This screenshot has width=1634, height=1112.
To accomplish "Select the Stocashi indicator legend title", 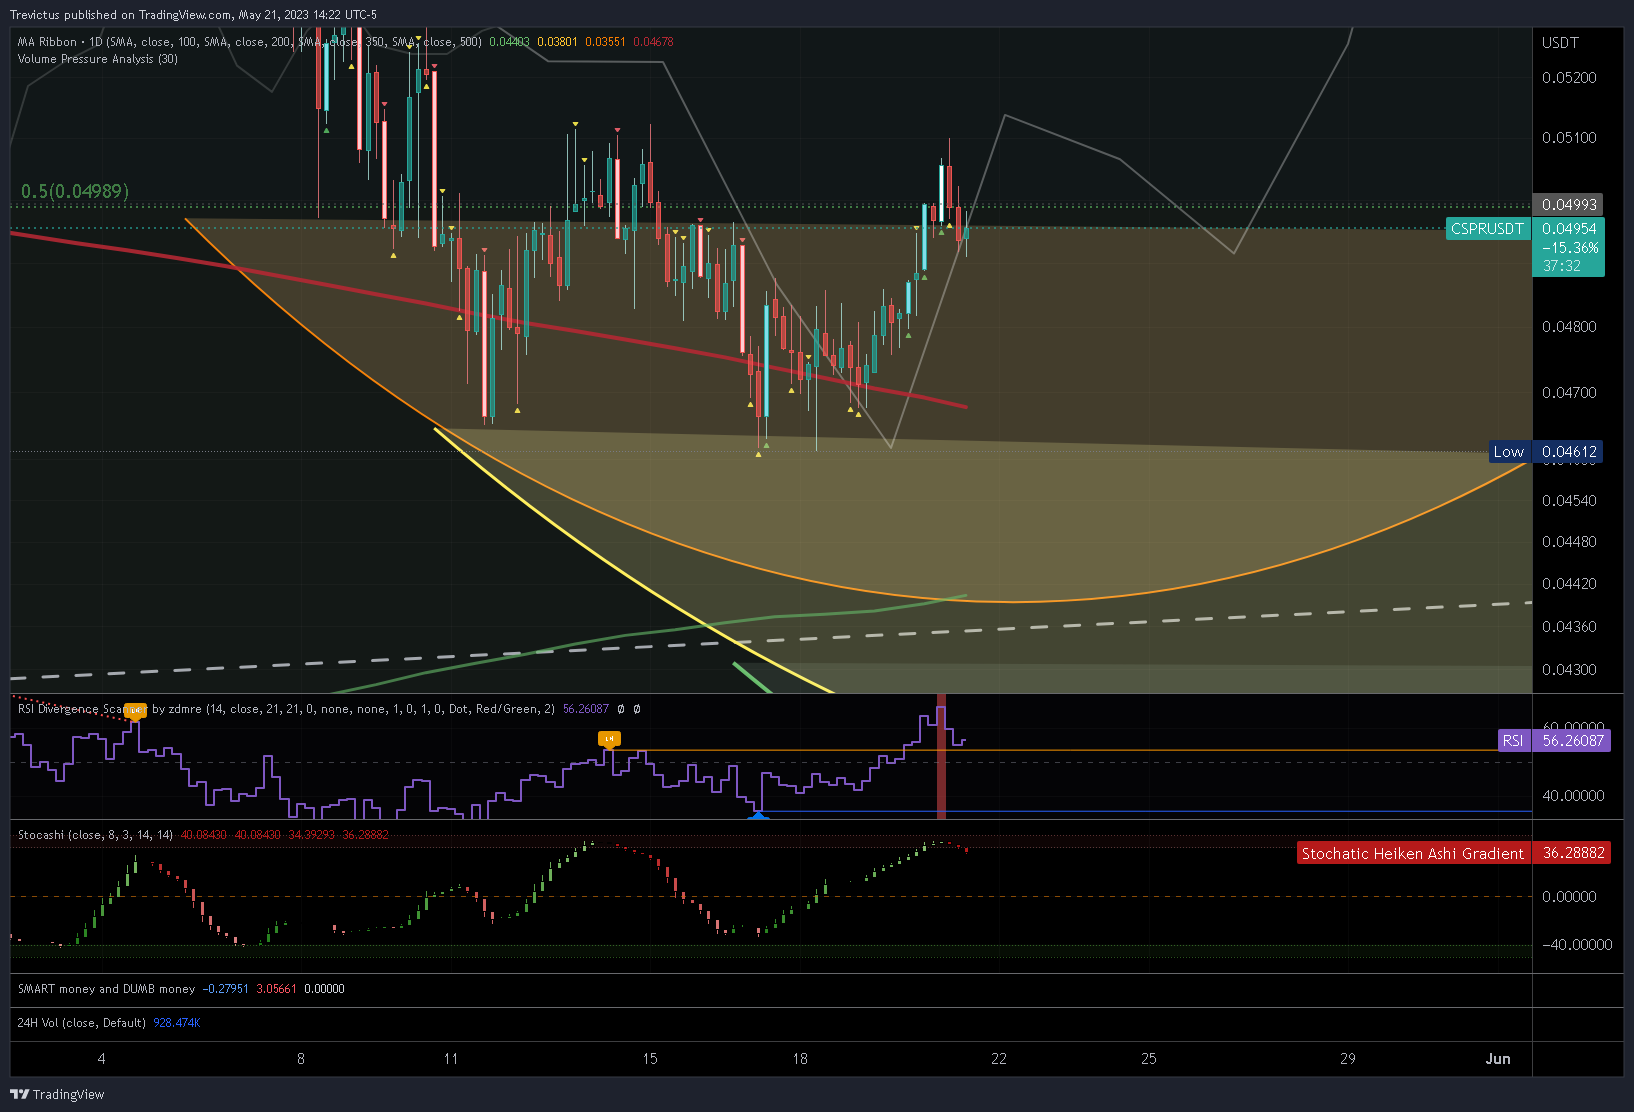I will 95,835.
